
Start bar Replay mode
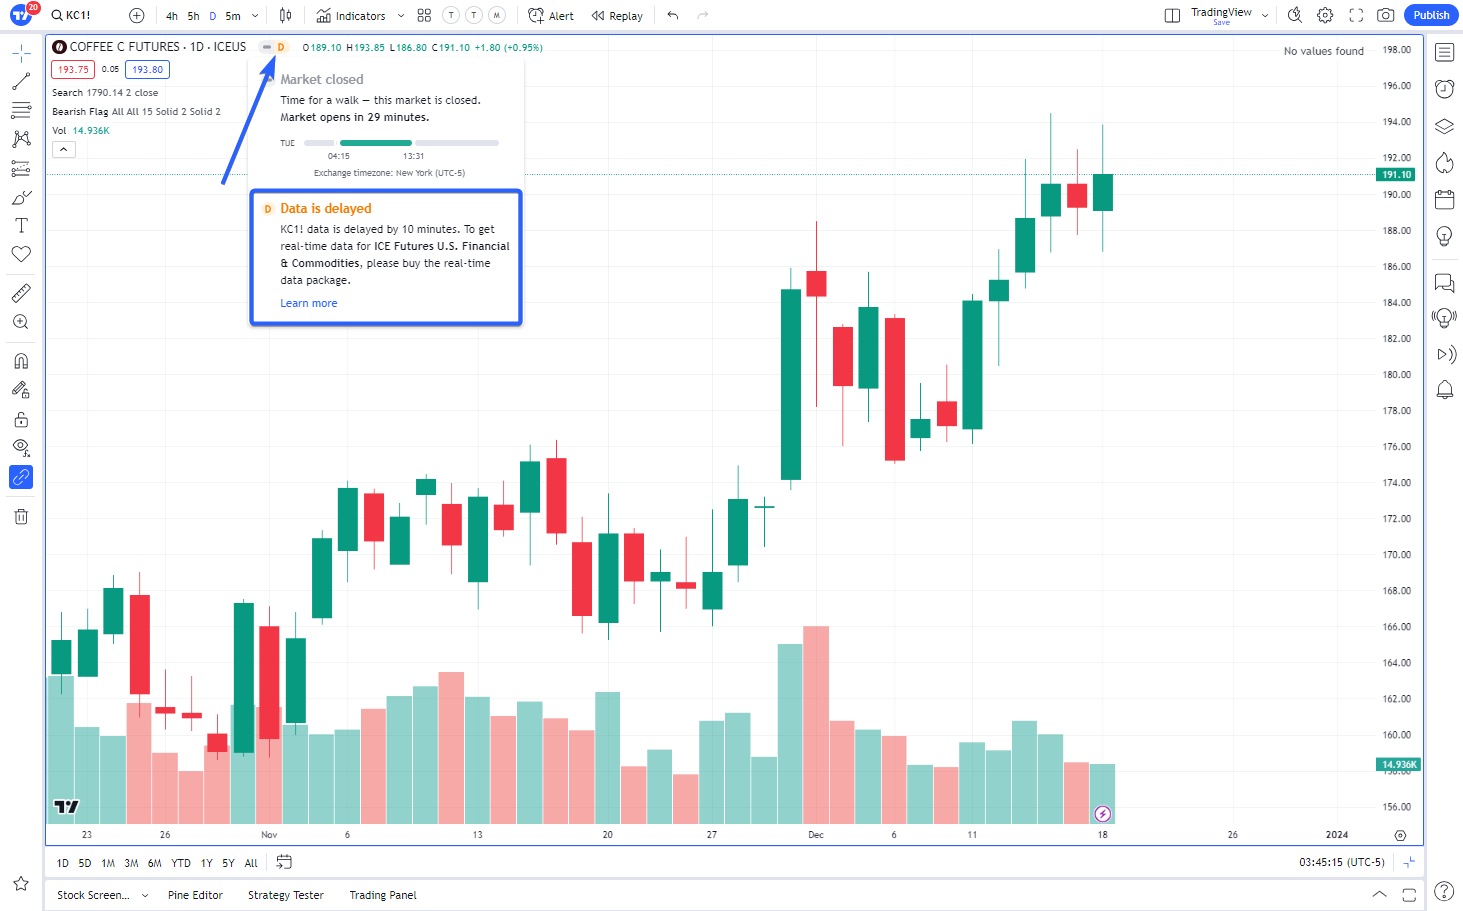(617, 16)
